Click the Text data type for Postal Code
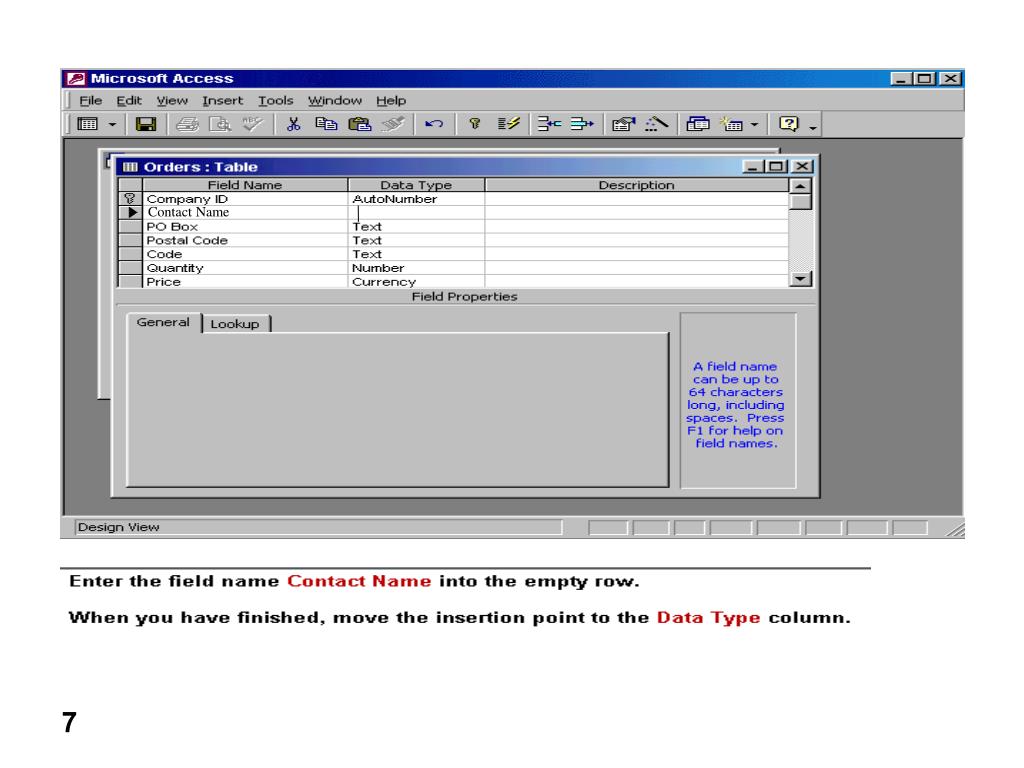 tap(366, 240)
